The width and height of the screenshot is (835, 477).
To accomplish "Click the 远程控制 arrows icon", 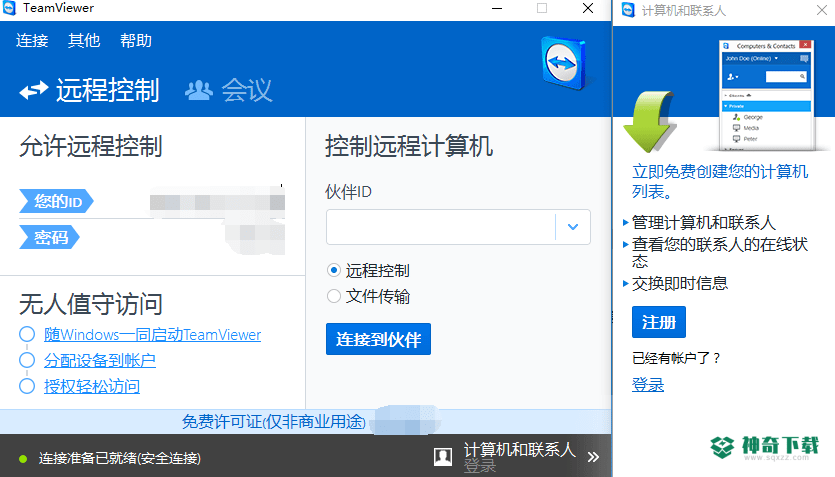I will tap(34, 91).
